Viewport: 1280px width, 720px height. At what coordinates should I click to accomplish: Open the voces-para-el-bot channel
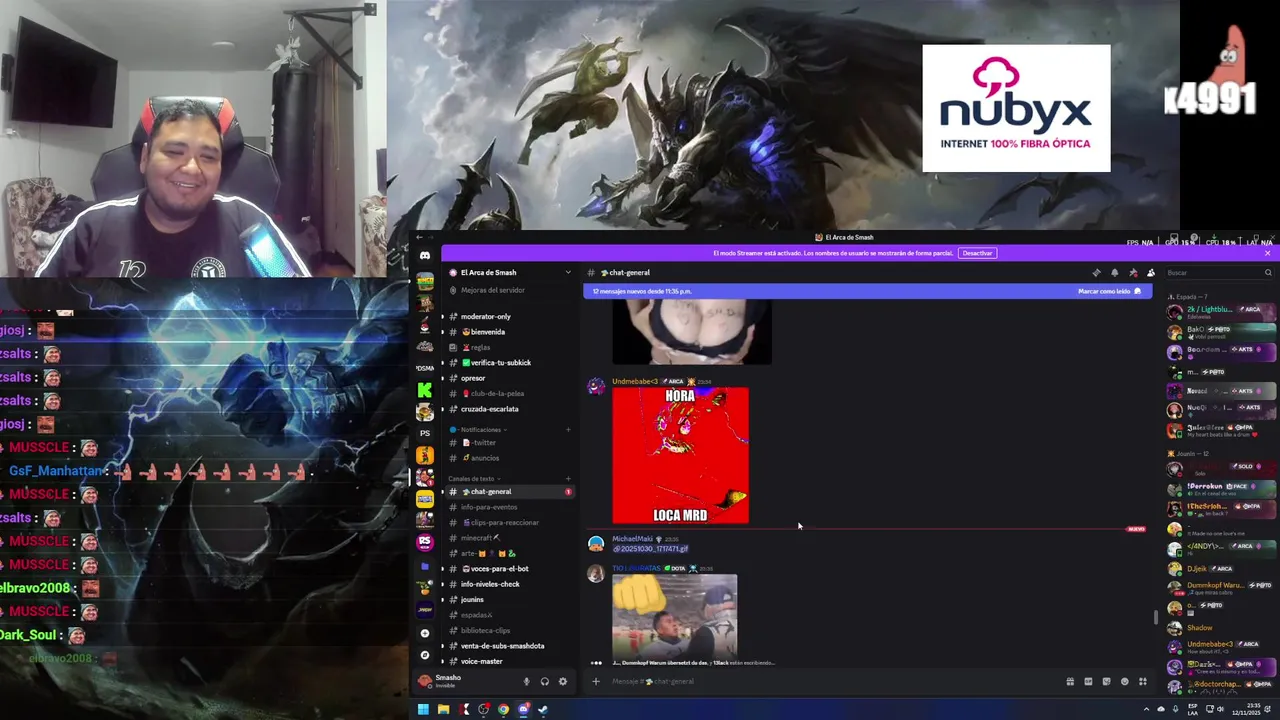click(494, 568)
